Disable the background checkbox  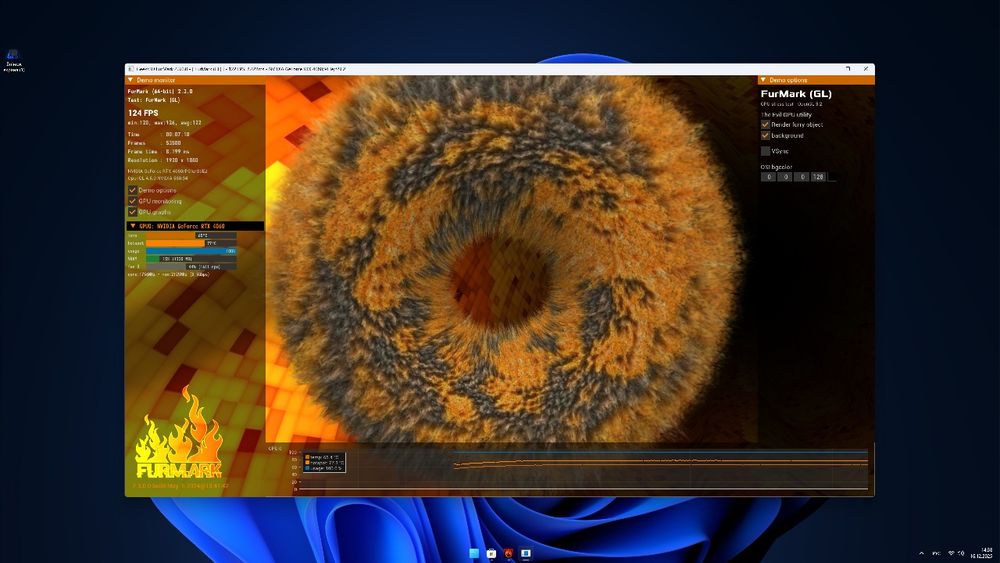765,135
